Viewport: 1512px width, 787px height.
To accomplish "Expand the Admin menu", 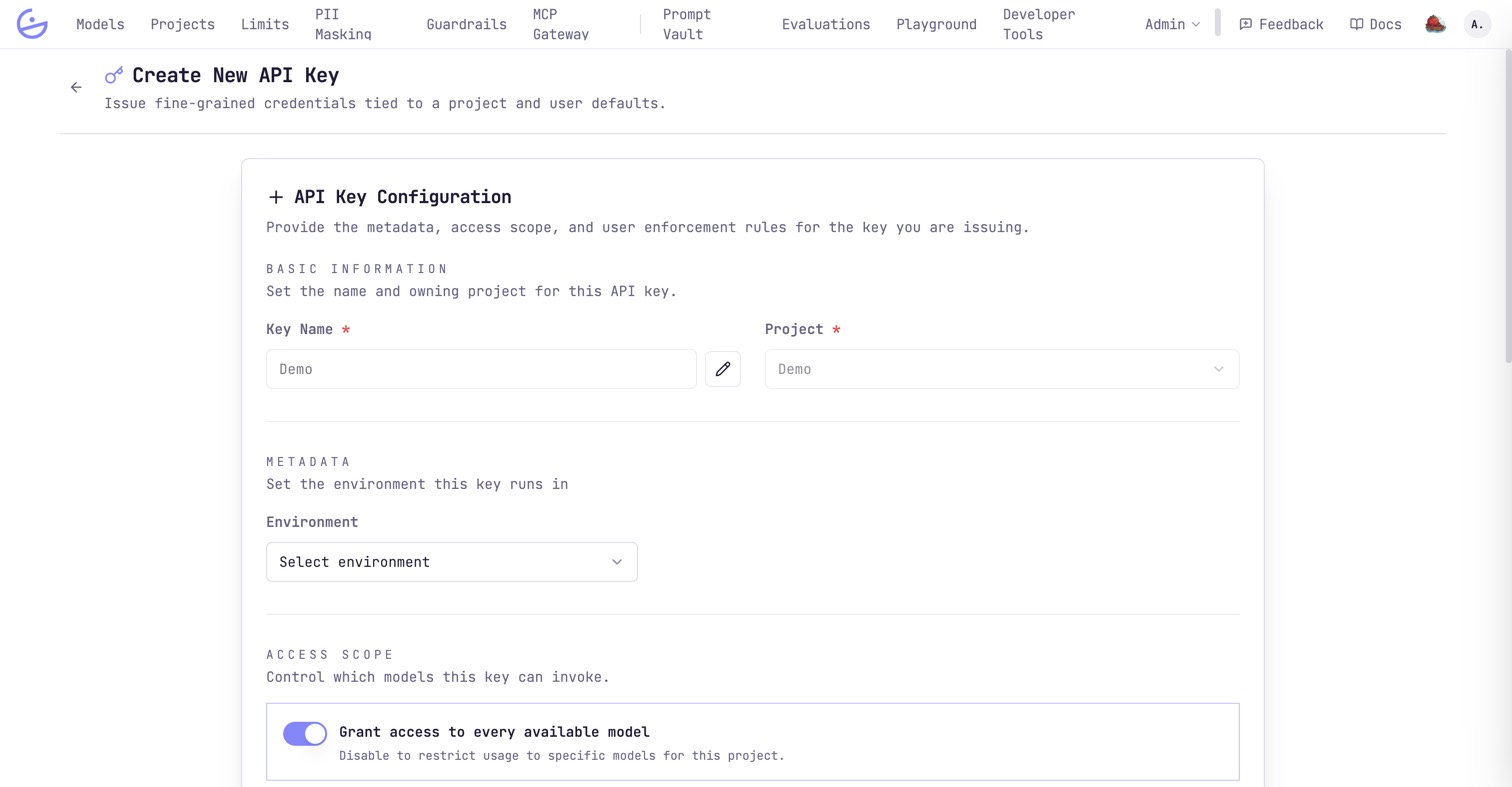I will point(1172,24).
